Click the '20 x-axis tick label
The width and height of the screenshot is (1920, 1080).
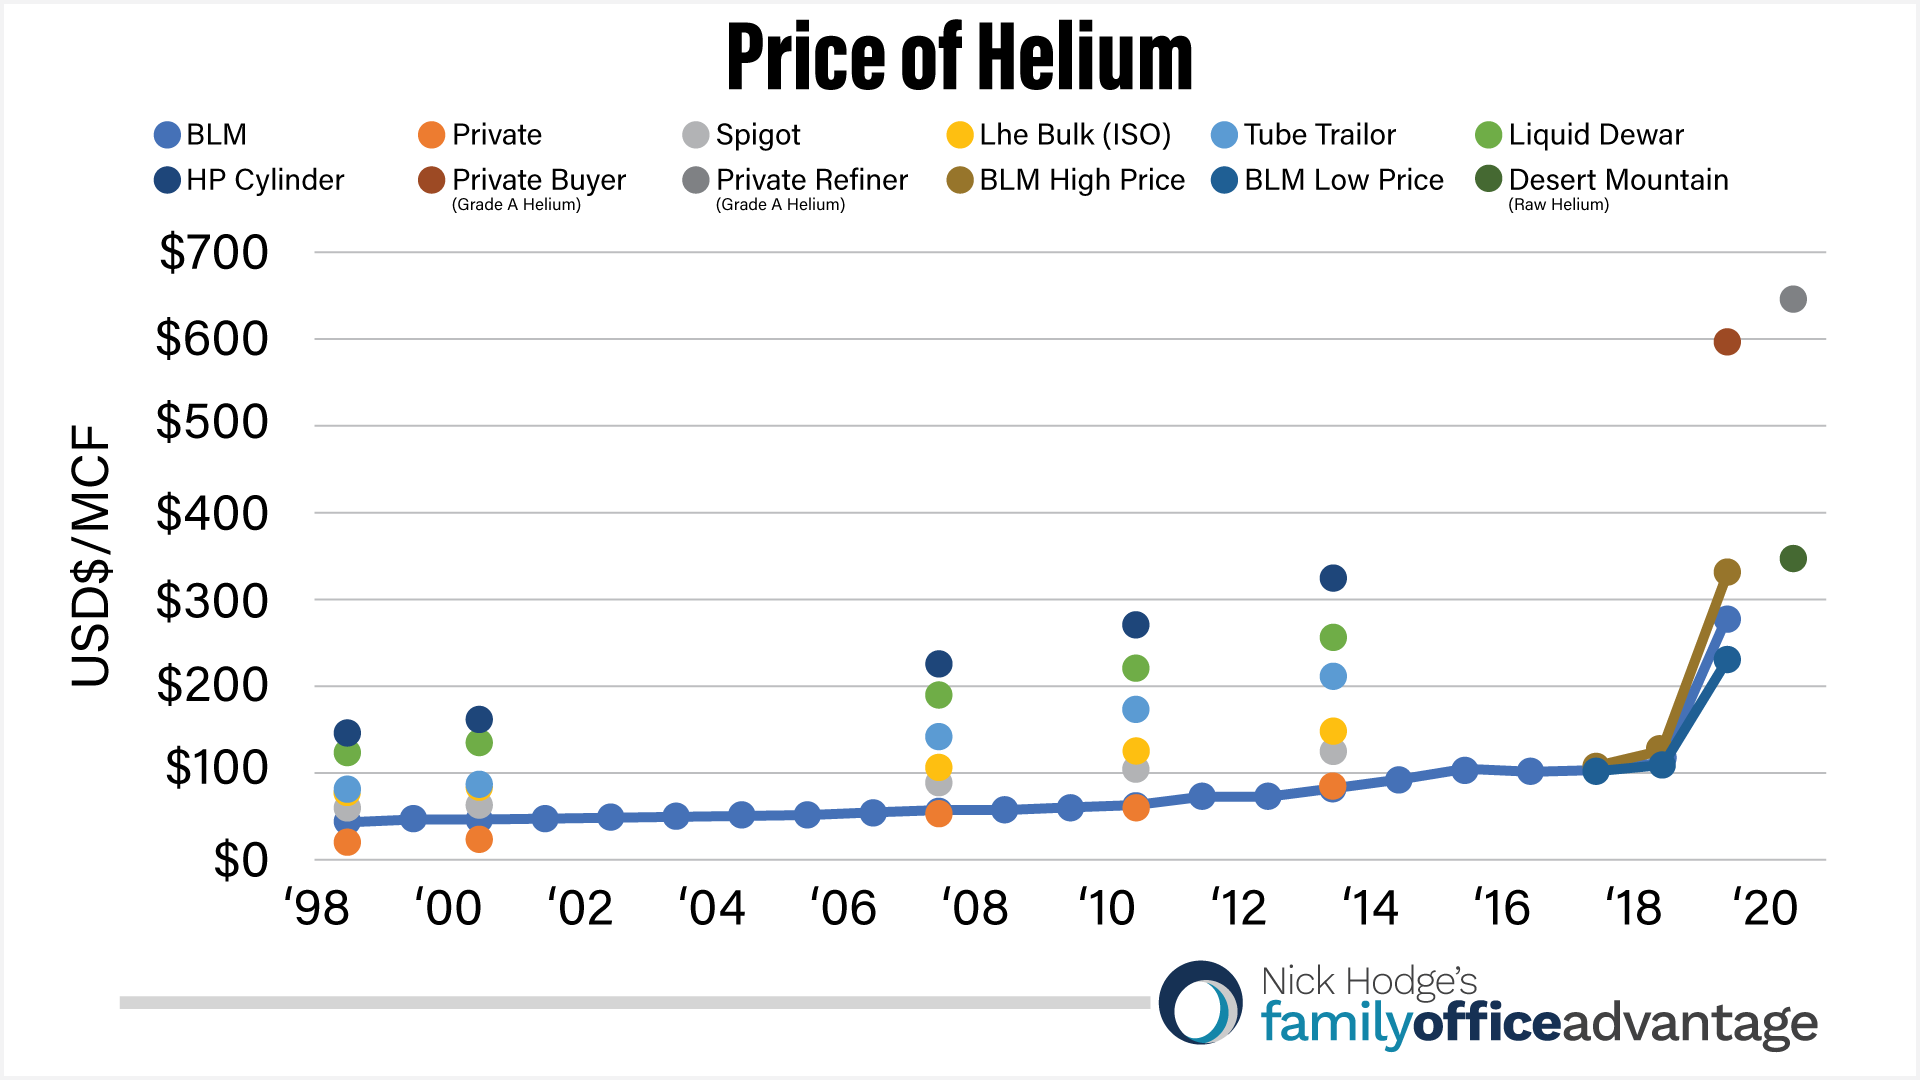(1765, 908)
